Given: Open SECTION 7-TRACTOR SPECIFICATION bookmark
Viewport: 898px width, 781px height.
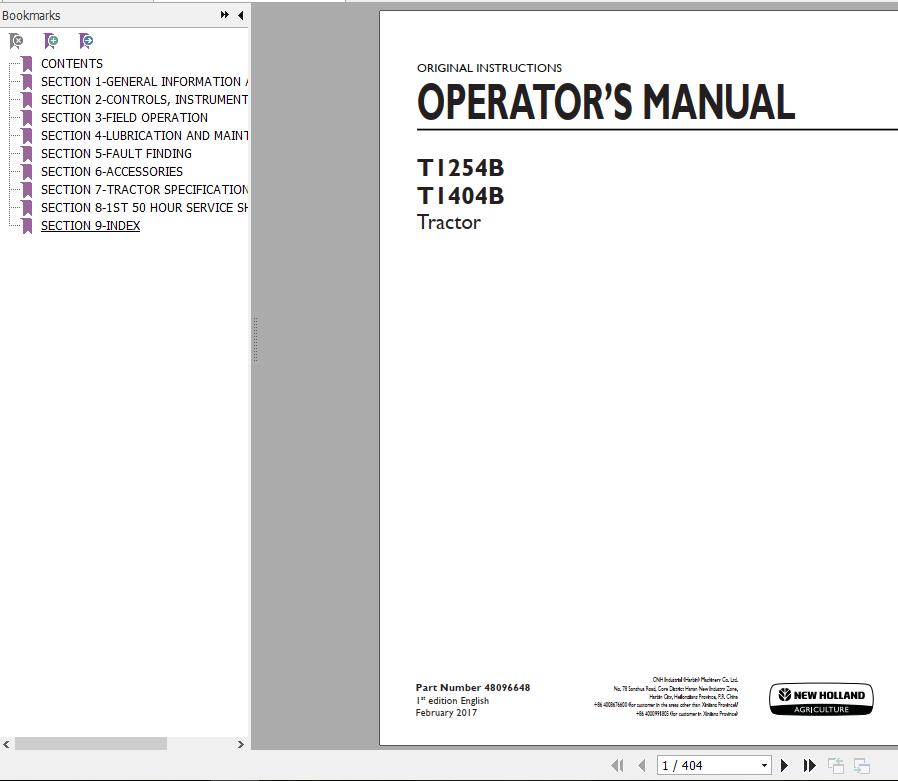Looking at the screenshot, I should coord(144,190).
